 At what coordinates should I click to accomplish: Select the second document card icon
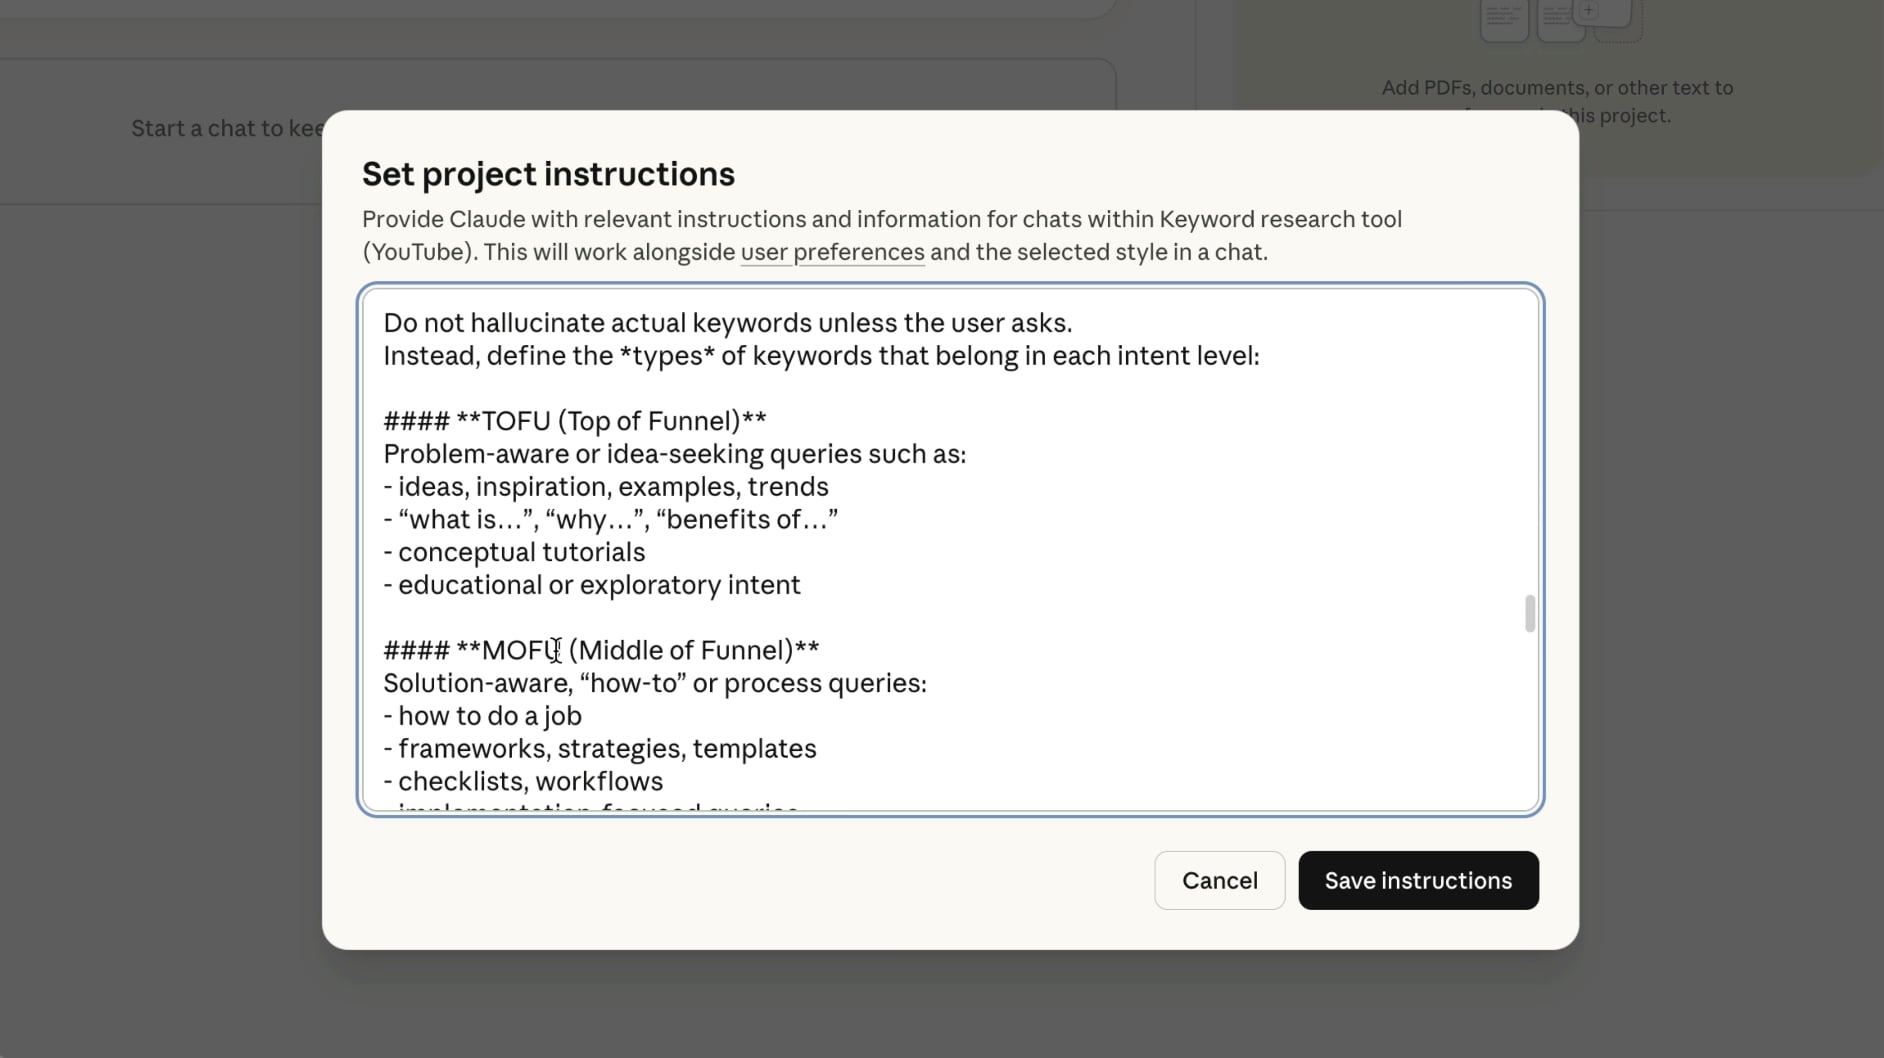1560,18
